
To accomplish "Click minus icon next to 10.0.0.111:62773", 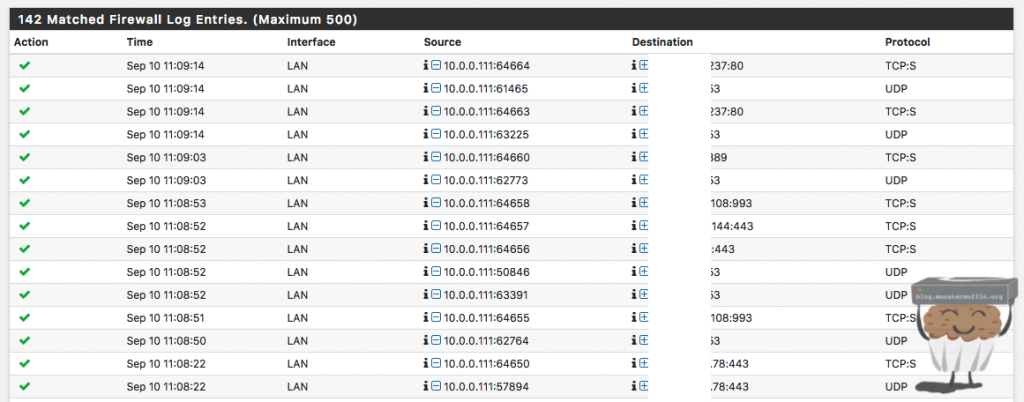I will pyautogui.click(x=436, y=180).
